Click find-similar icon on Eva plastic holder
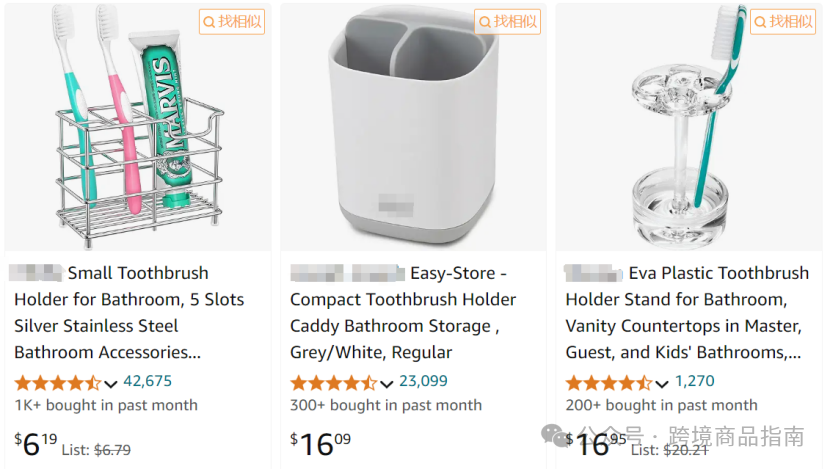 tap(783, 22)
